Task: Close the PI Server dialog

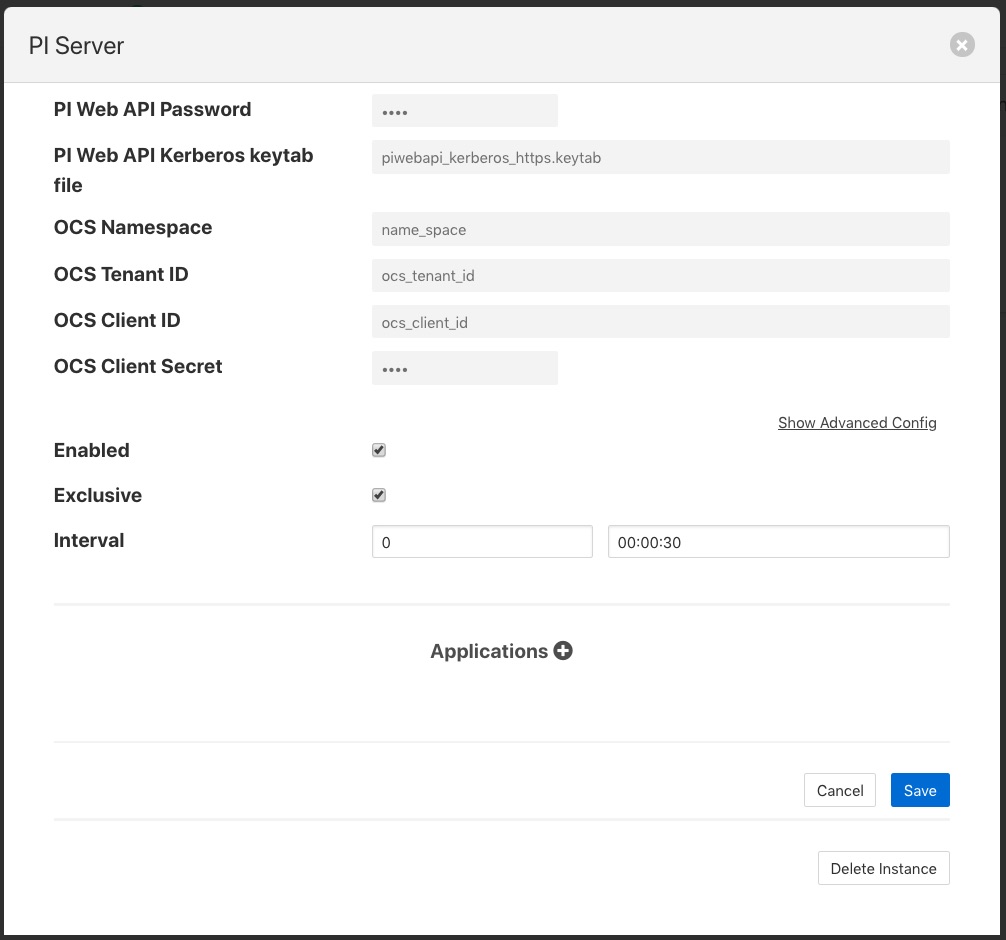Action: click(x=961, y=45)
